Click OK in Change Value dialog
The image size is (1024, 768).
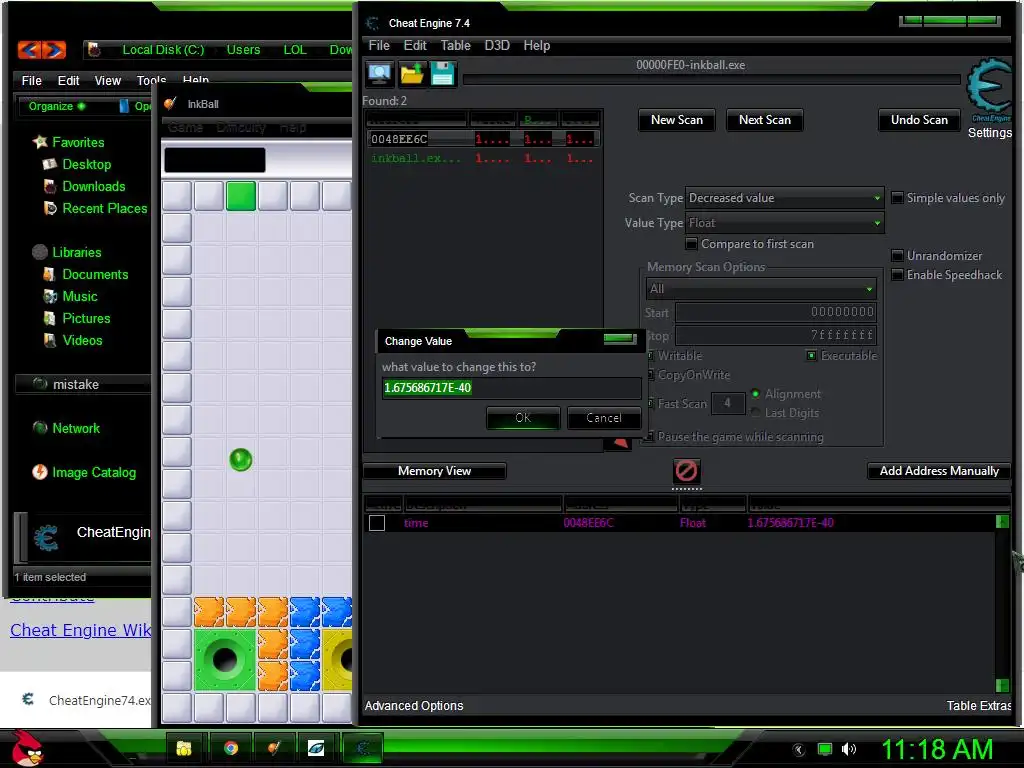[x=523, y=418]
